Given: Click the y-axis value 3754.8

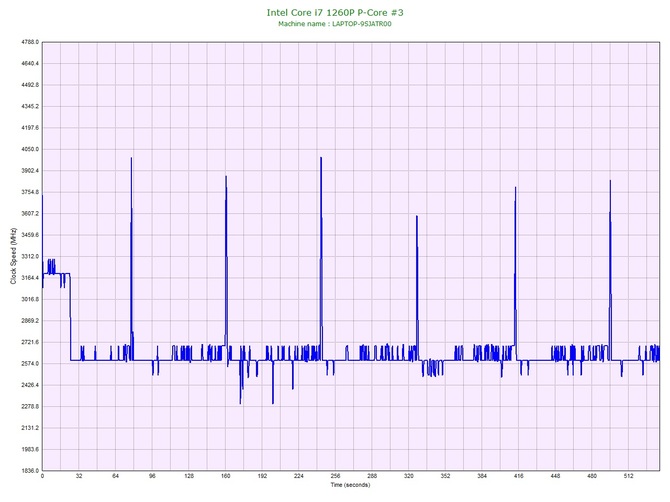Looking at the screenshot, I should pyautogui.click(x=30, y=192).
